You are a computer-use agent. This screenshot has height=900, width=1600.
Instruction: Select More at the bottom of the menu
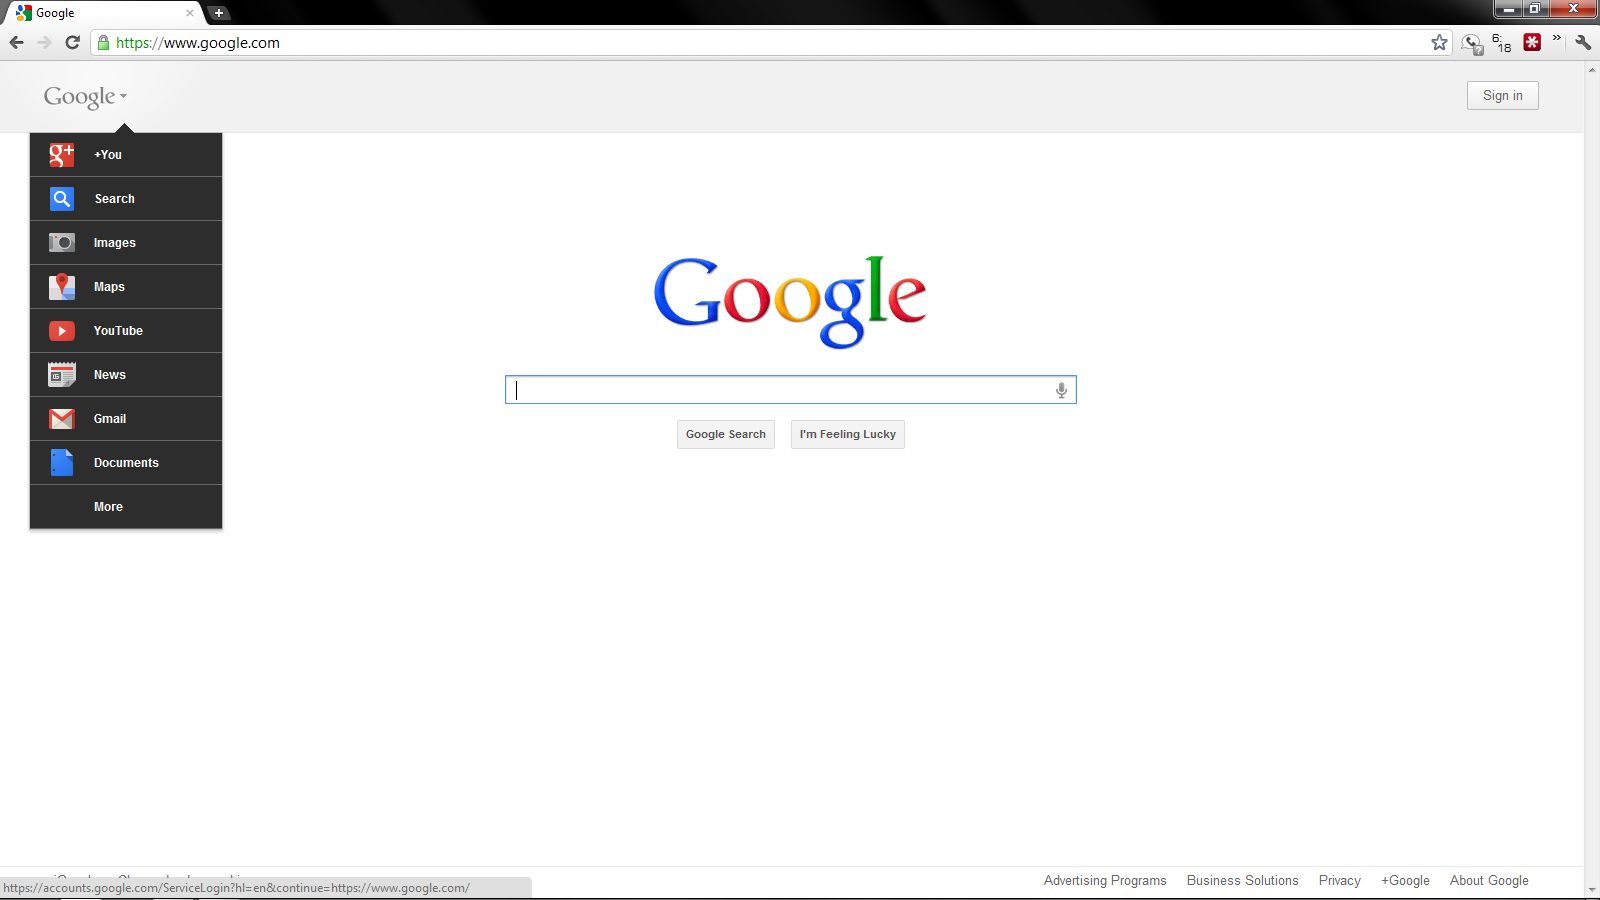107,506
